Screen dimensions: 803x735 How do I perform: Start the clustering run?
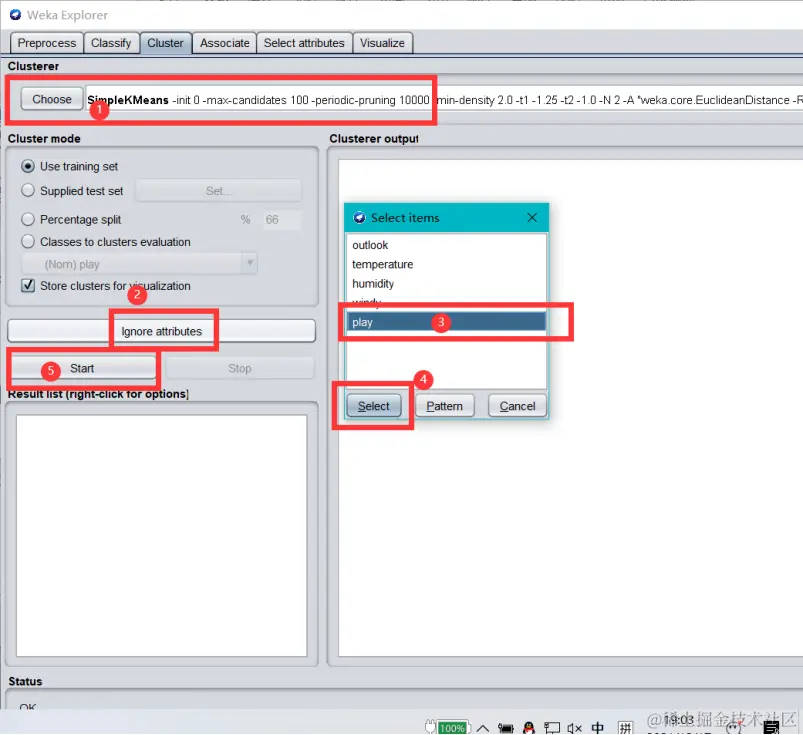pos(82,368)
